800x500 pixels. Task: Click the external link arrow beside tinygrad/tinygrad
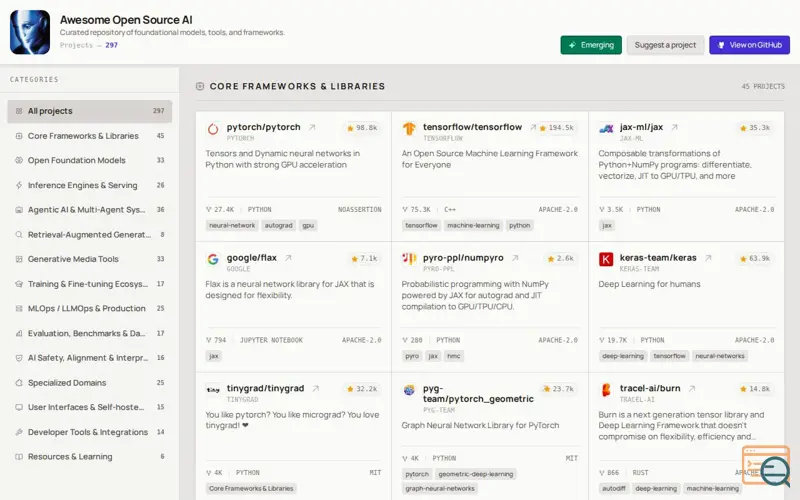[x=316, y=389]
